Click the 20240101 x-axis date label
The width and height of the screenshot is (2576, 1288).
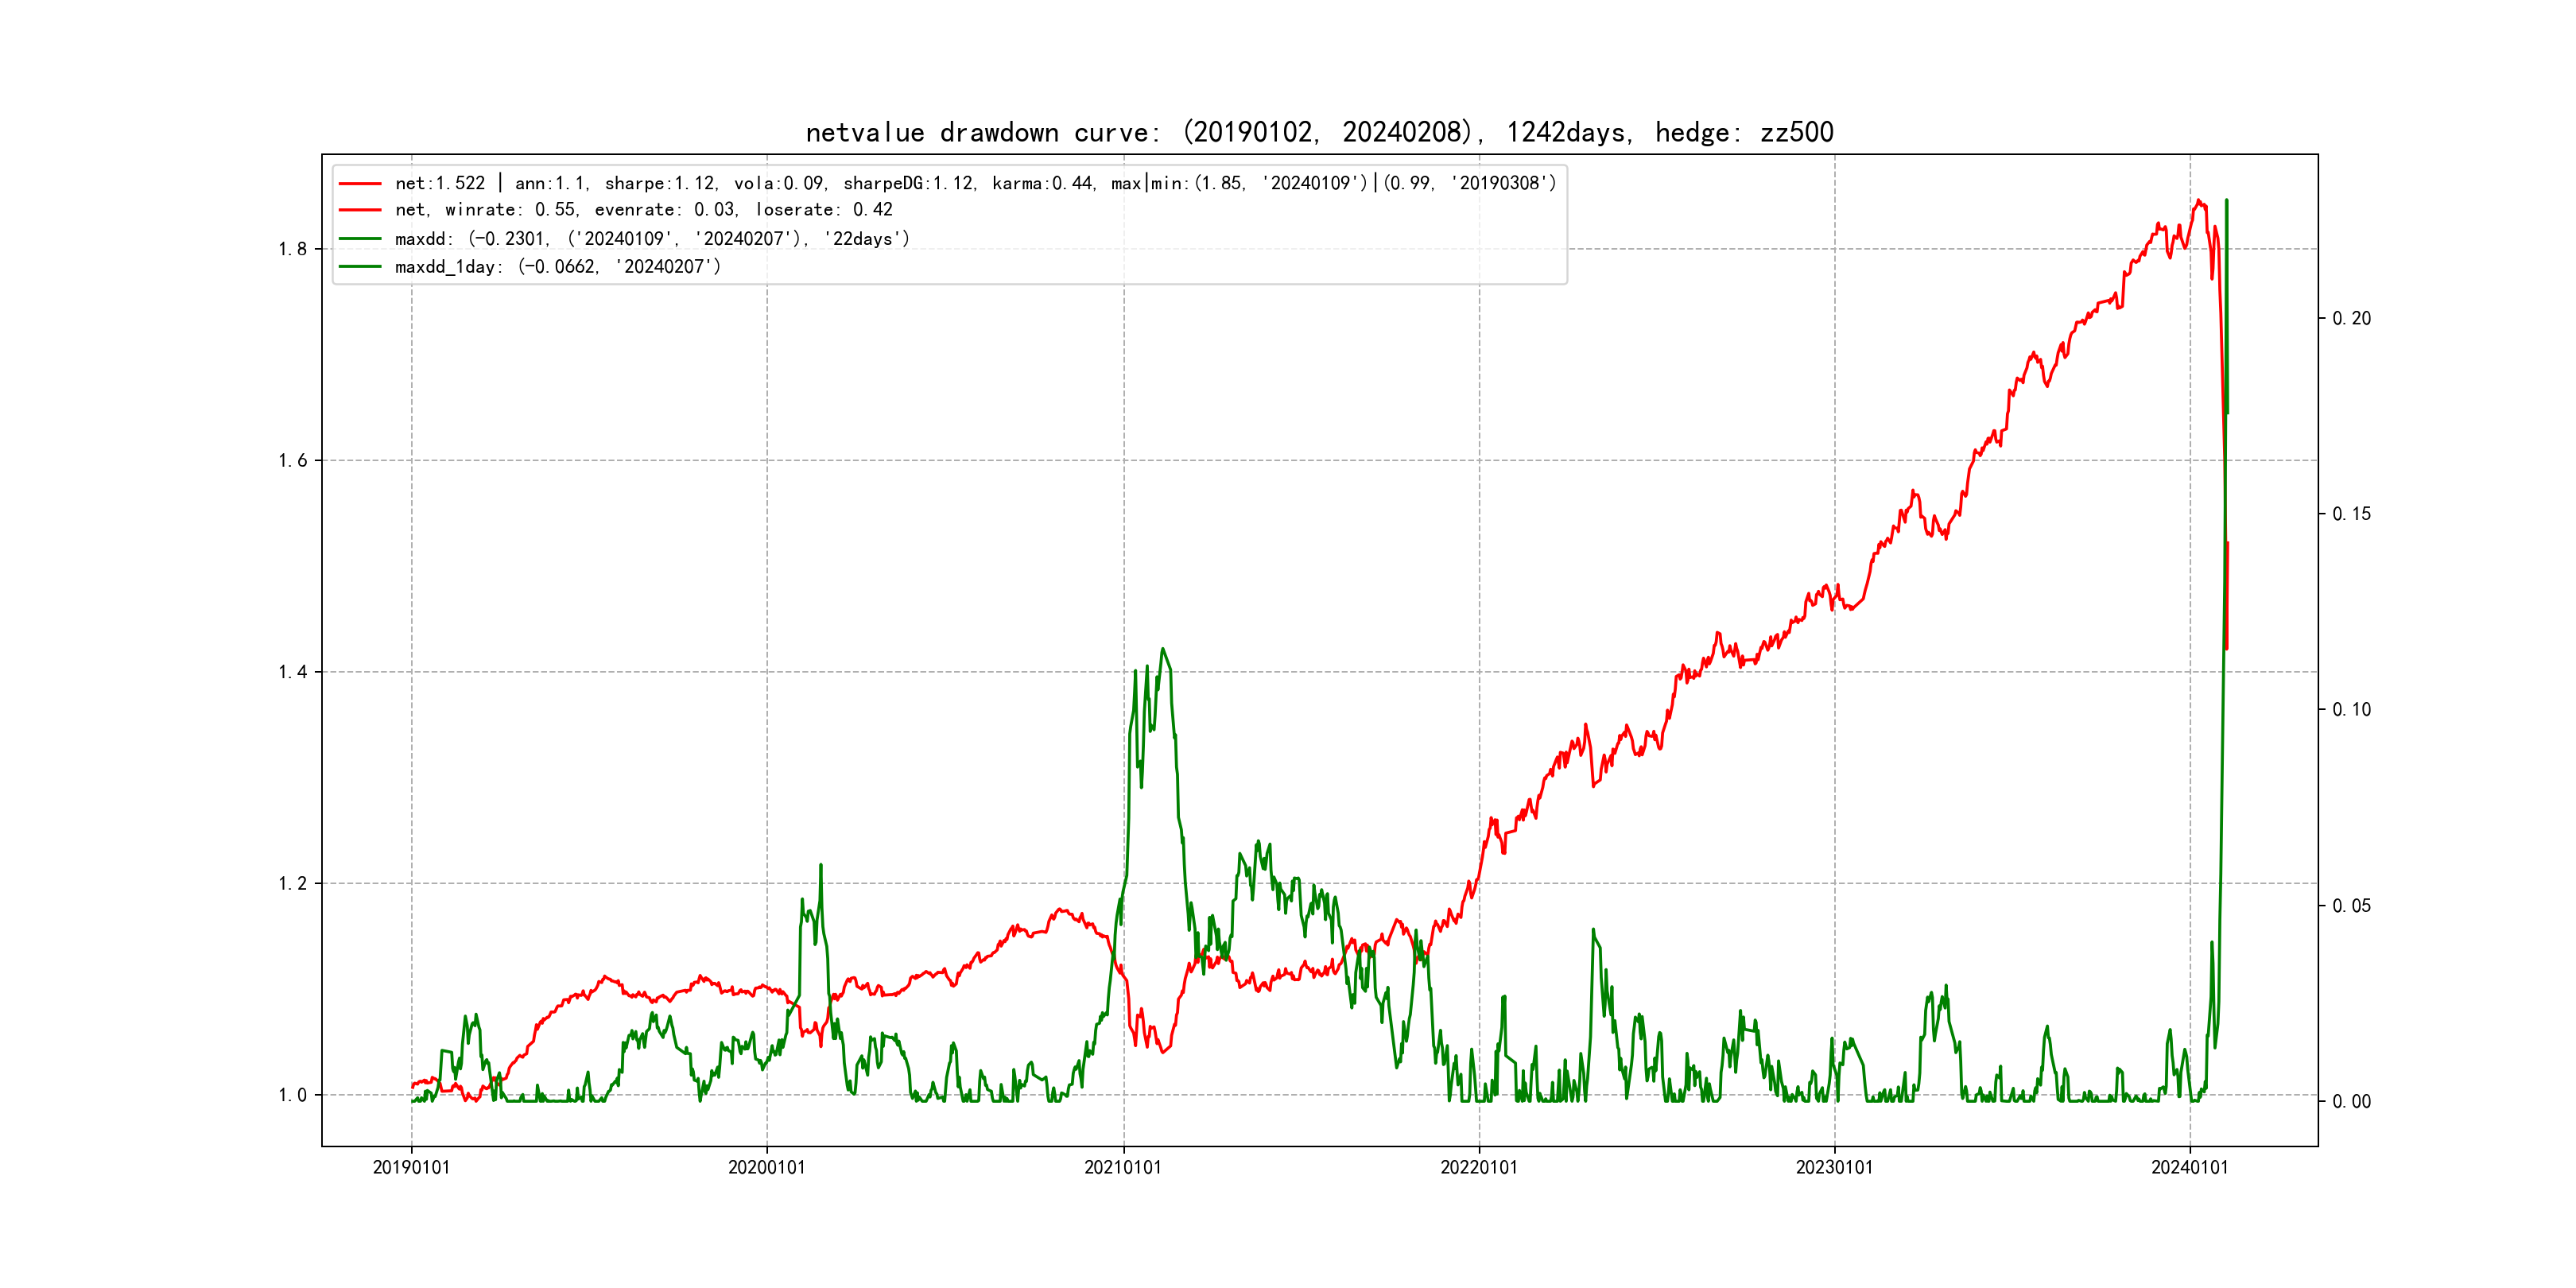pos(2190,1168)
